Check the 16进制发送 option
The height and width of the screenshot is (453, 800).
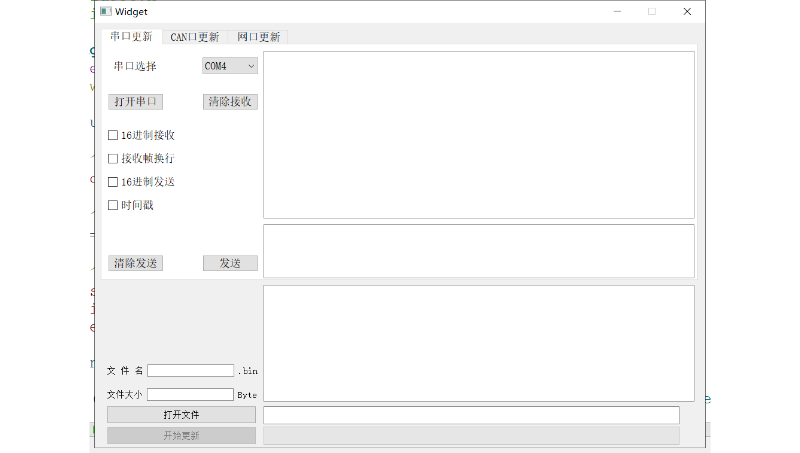pos(141,182)
